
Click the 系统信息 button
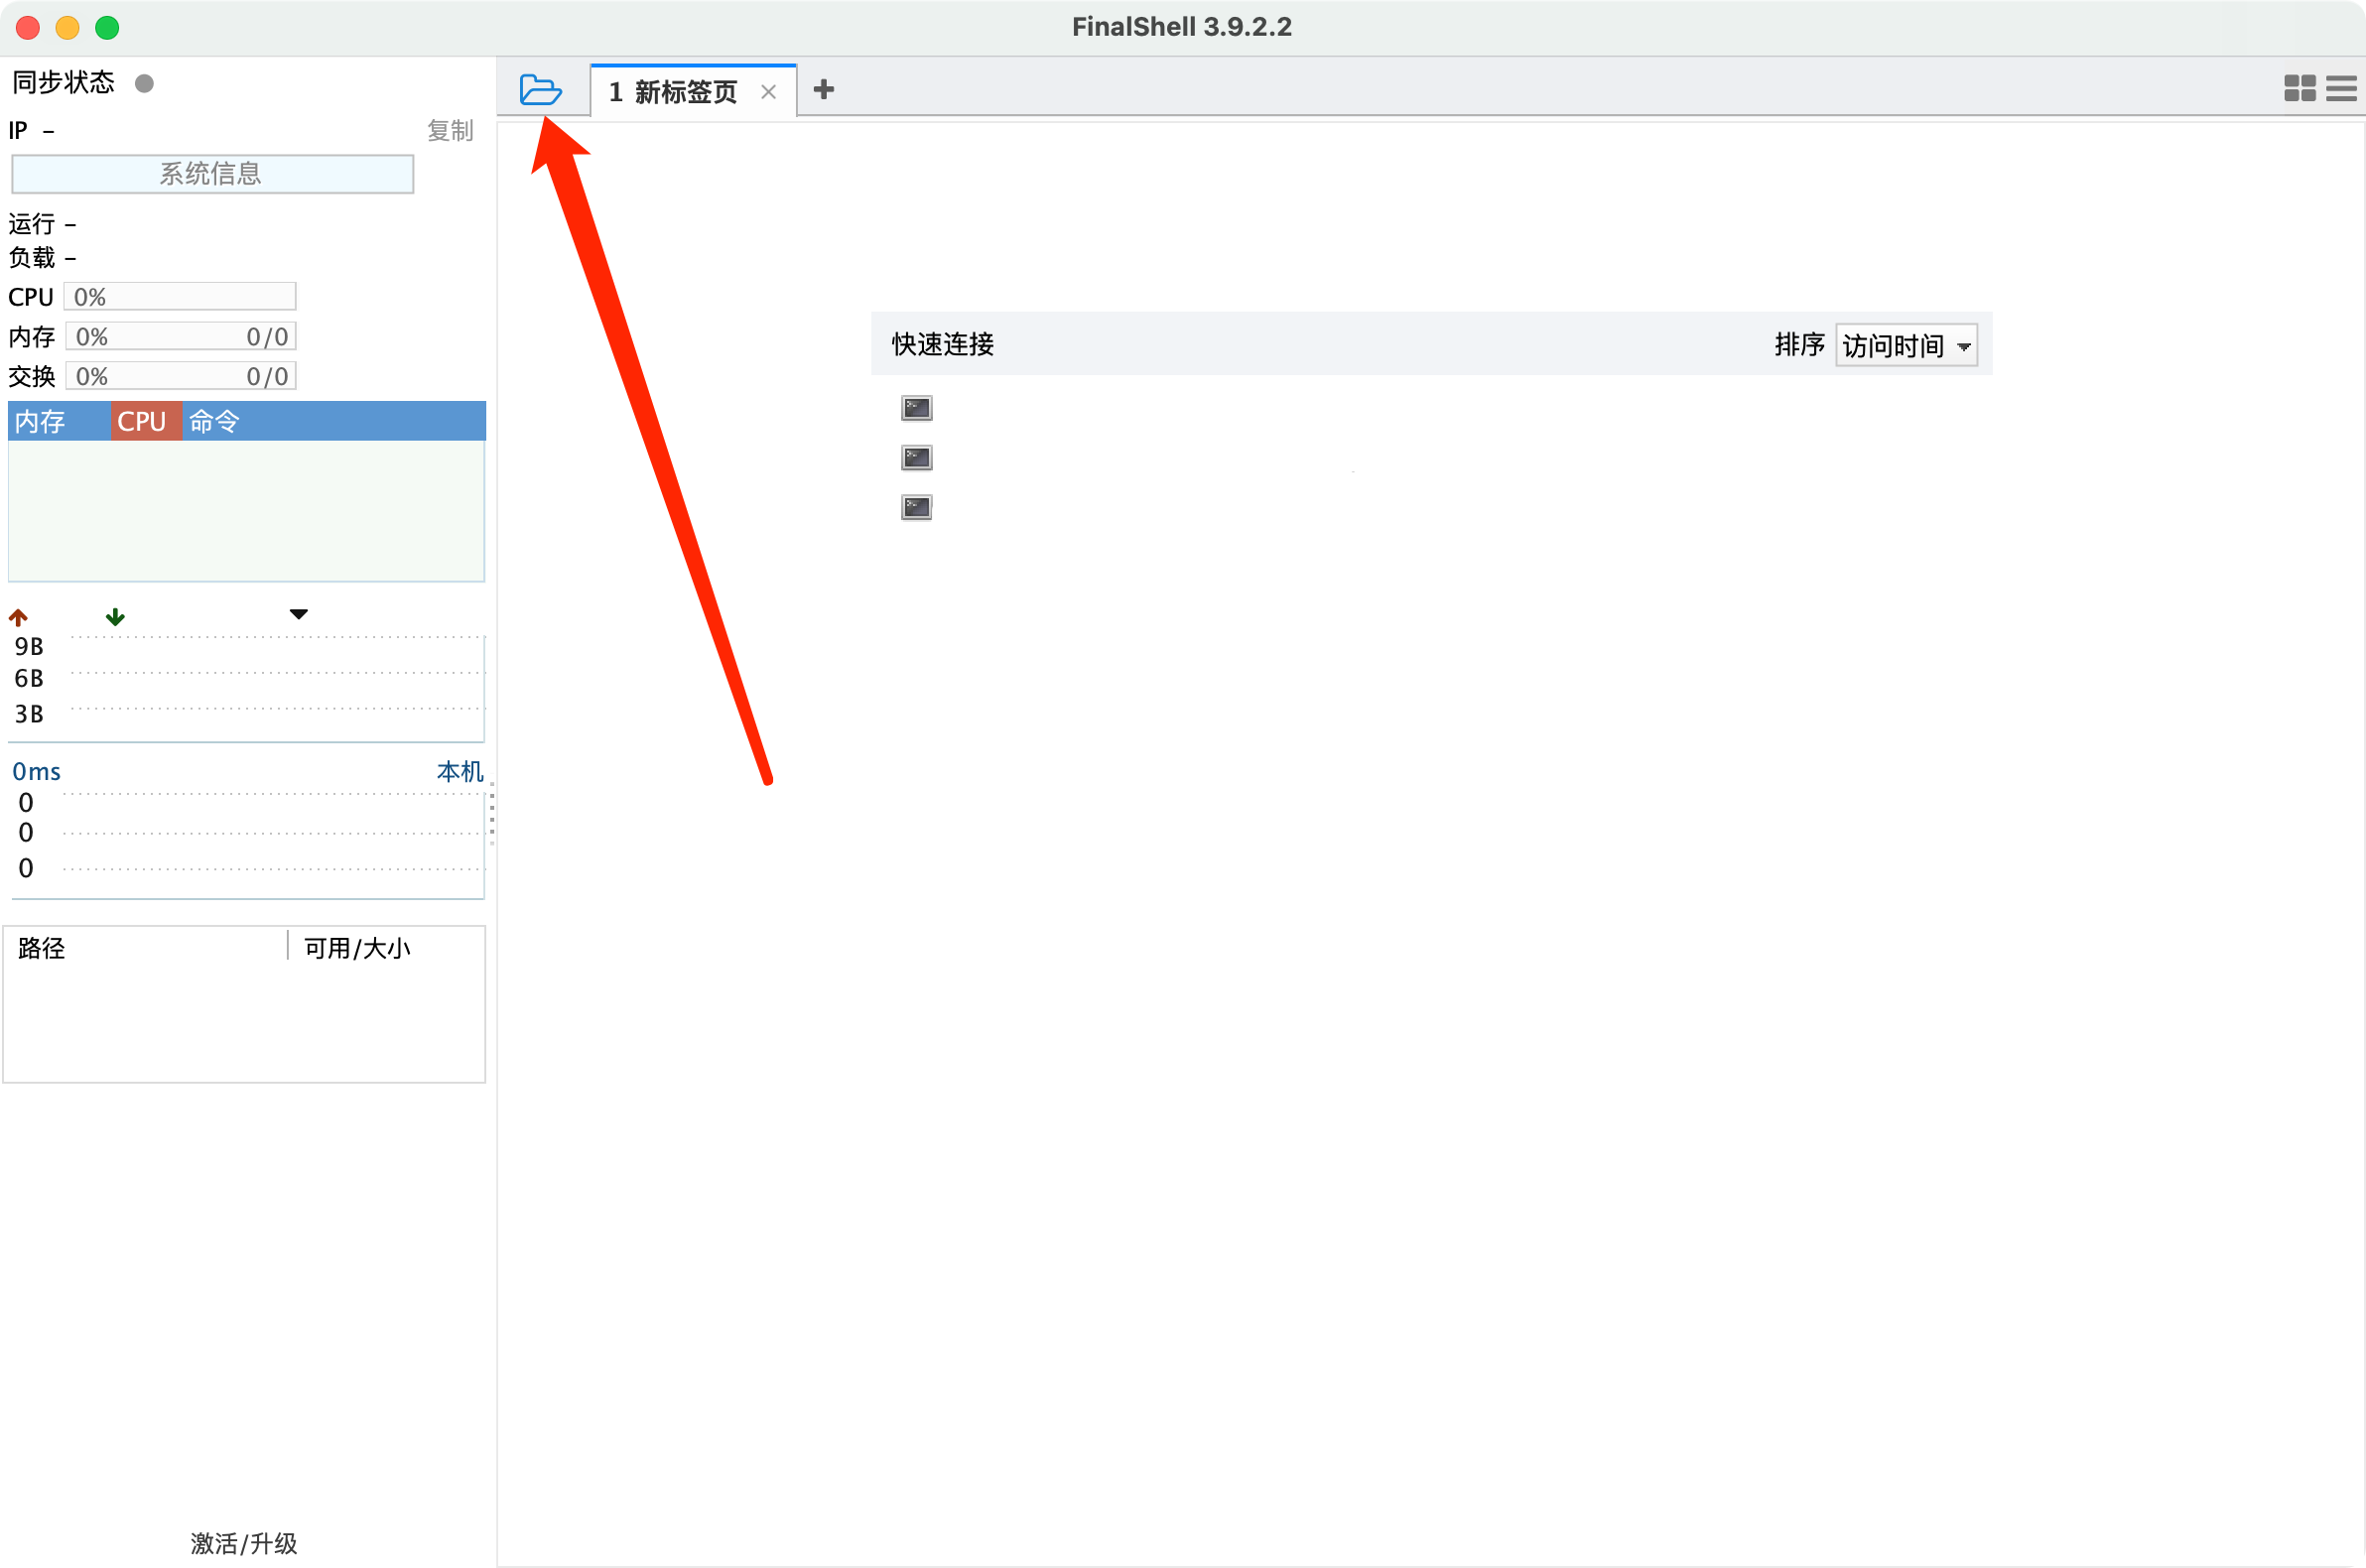point(212,173)
